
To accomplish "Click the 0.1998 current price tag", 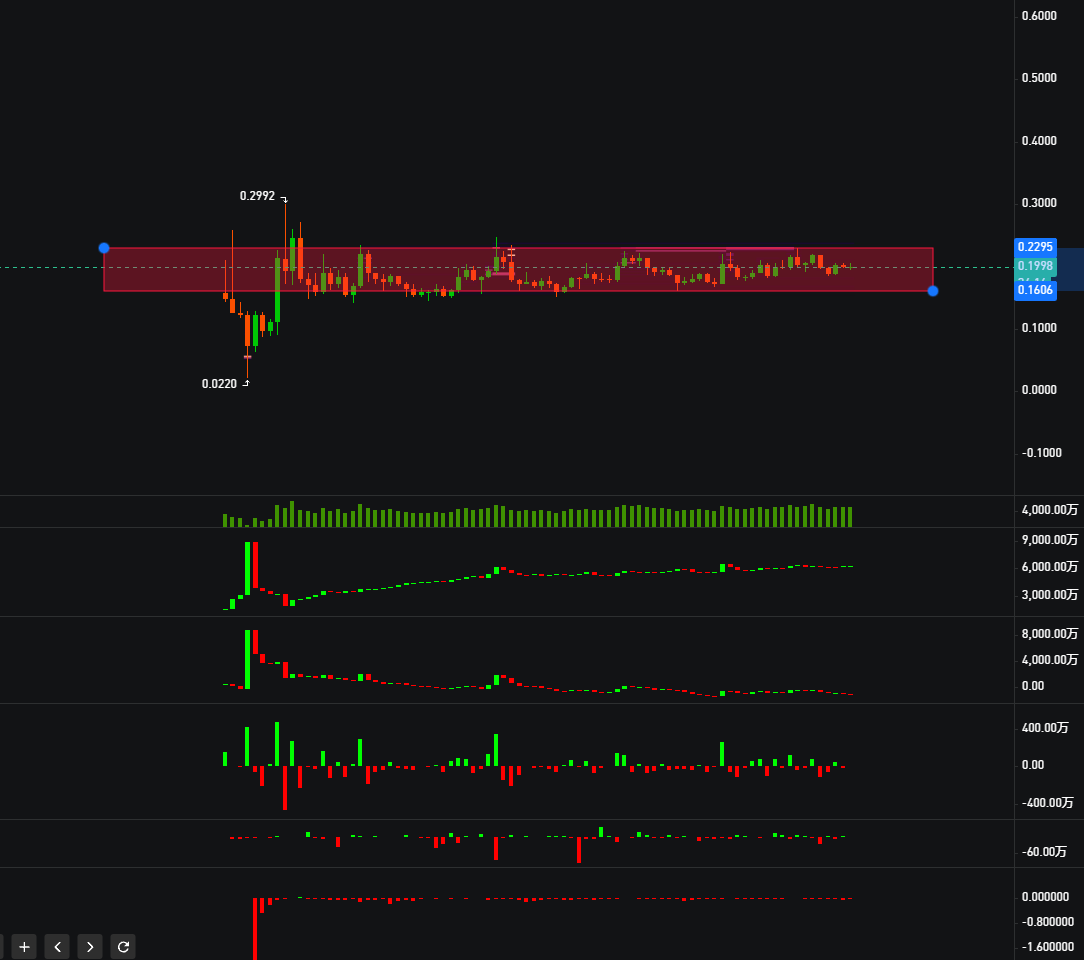I will [1035, 266].
